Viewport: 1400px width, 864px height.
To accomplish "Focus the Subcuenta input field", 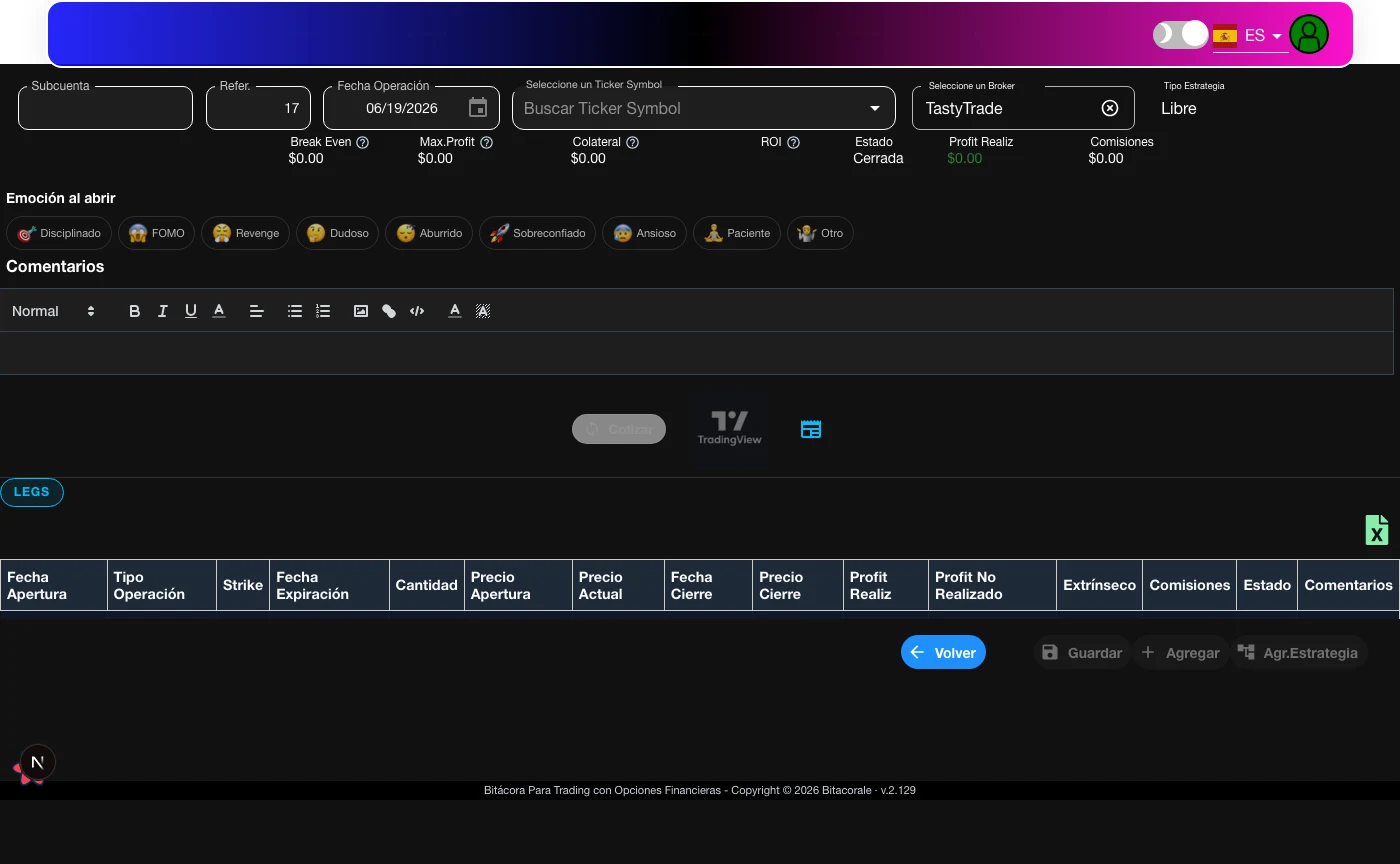I will [x=105, y=108].
